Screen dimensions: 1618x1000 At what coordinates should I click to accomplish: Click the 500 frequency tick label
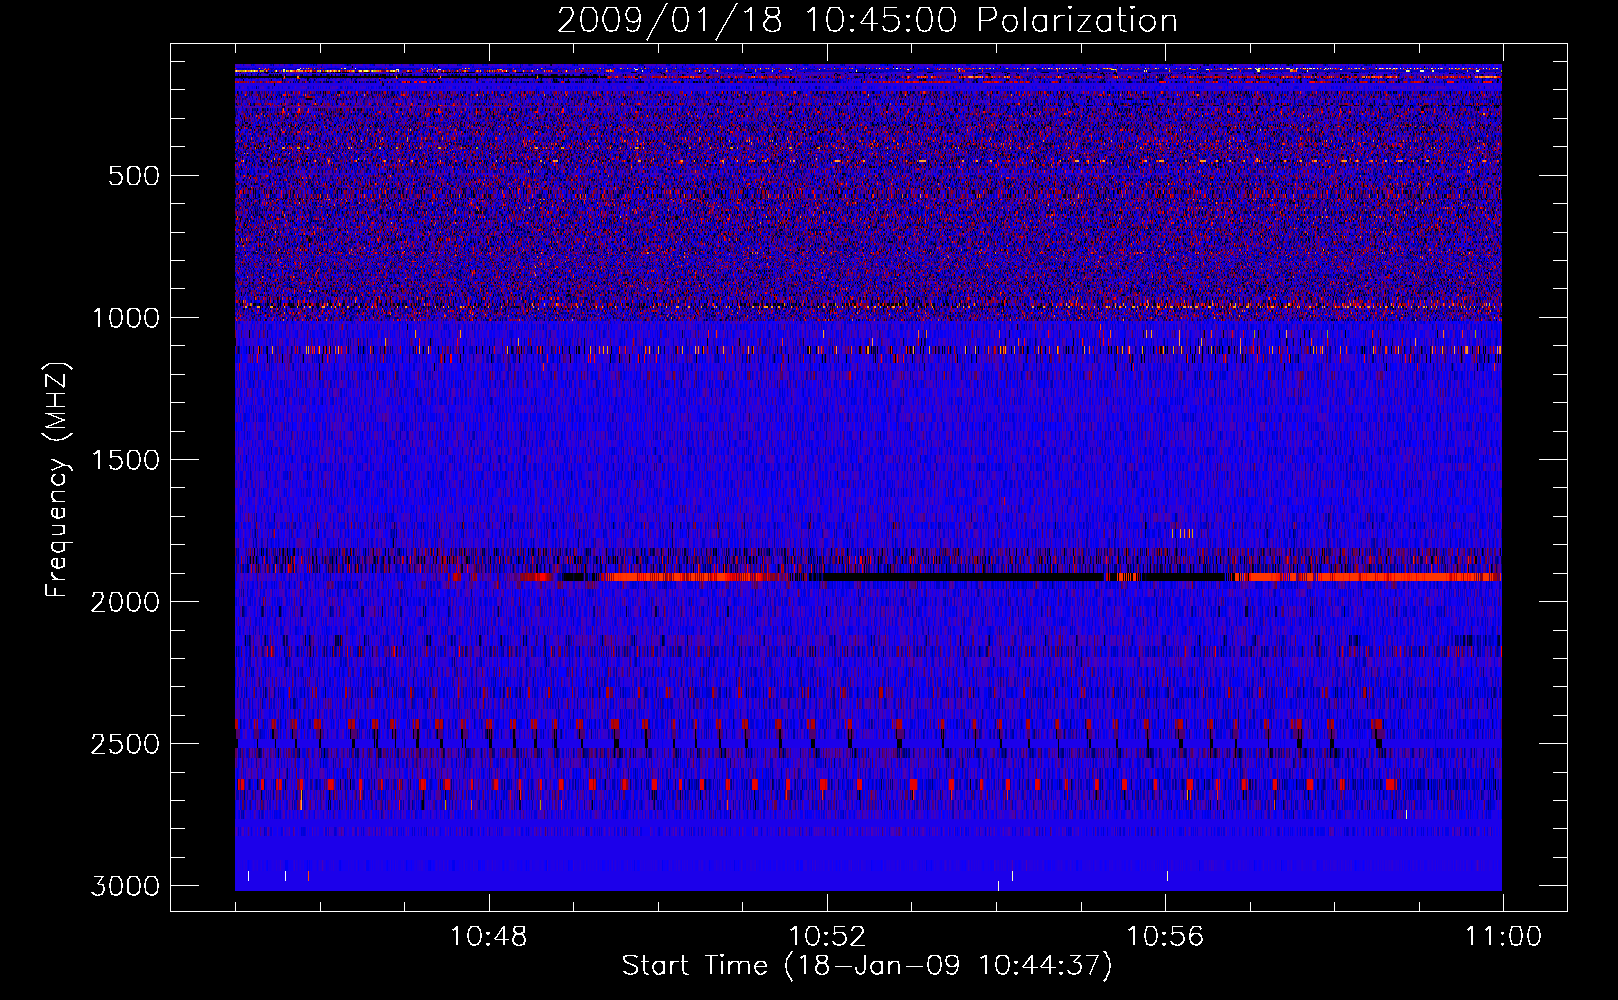(x=134, y=176)
